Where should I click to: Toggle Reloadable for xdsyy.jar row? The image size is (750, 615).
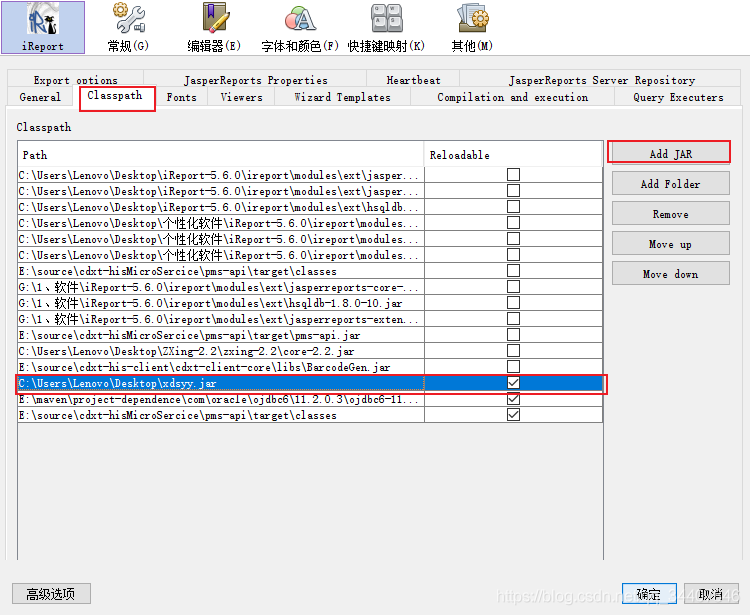pyautogui.click(x=513, y=383)
